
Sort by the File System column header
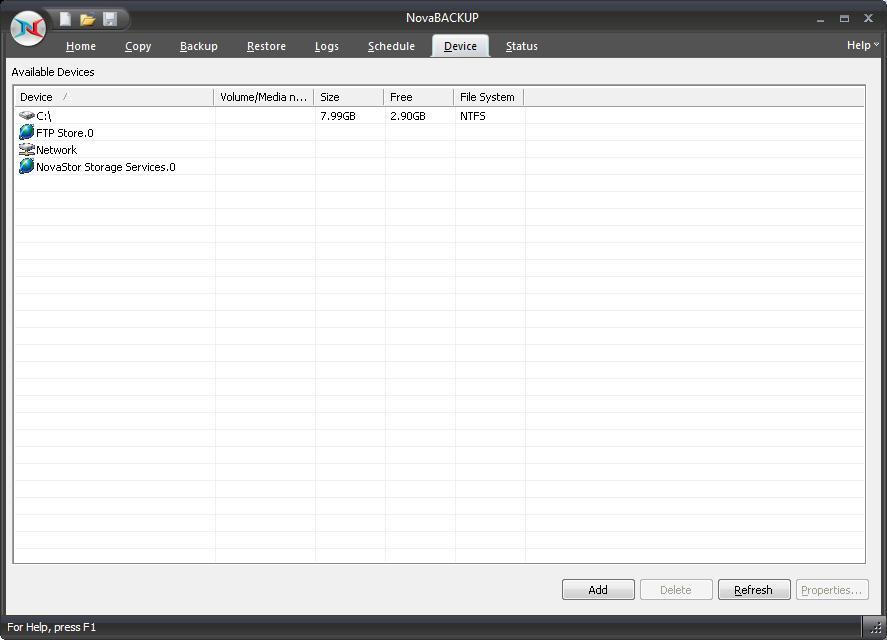[488, 97]
